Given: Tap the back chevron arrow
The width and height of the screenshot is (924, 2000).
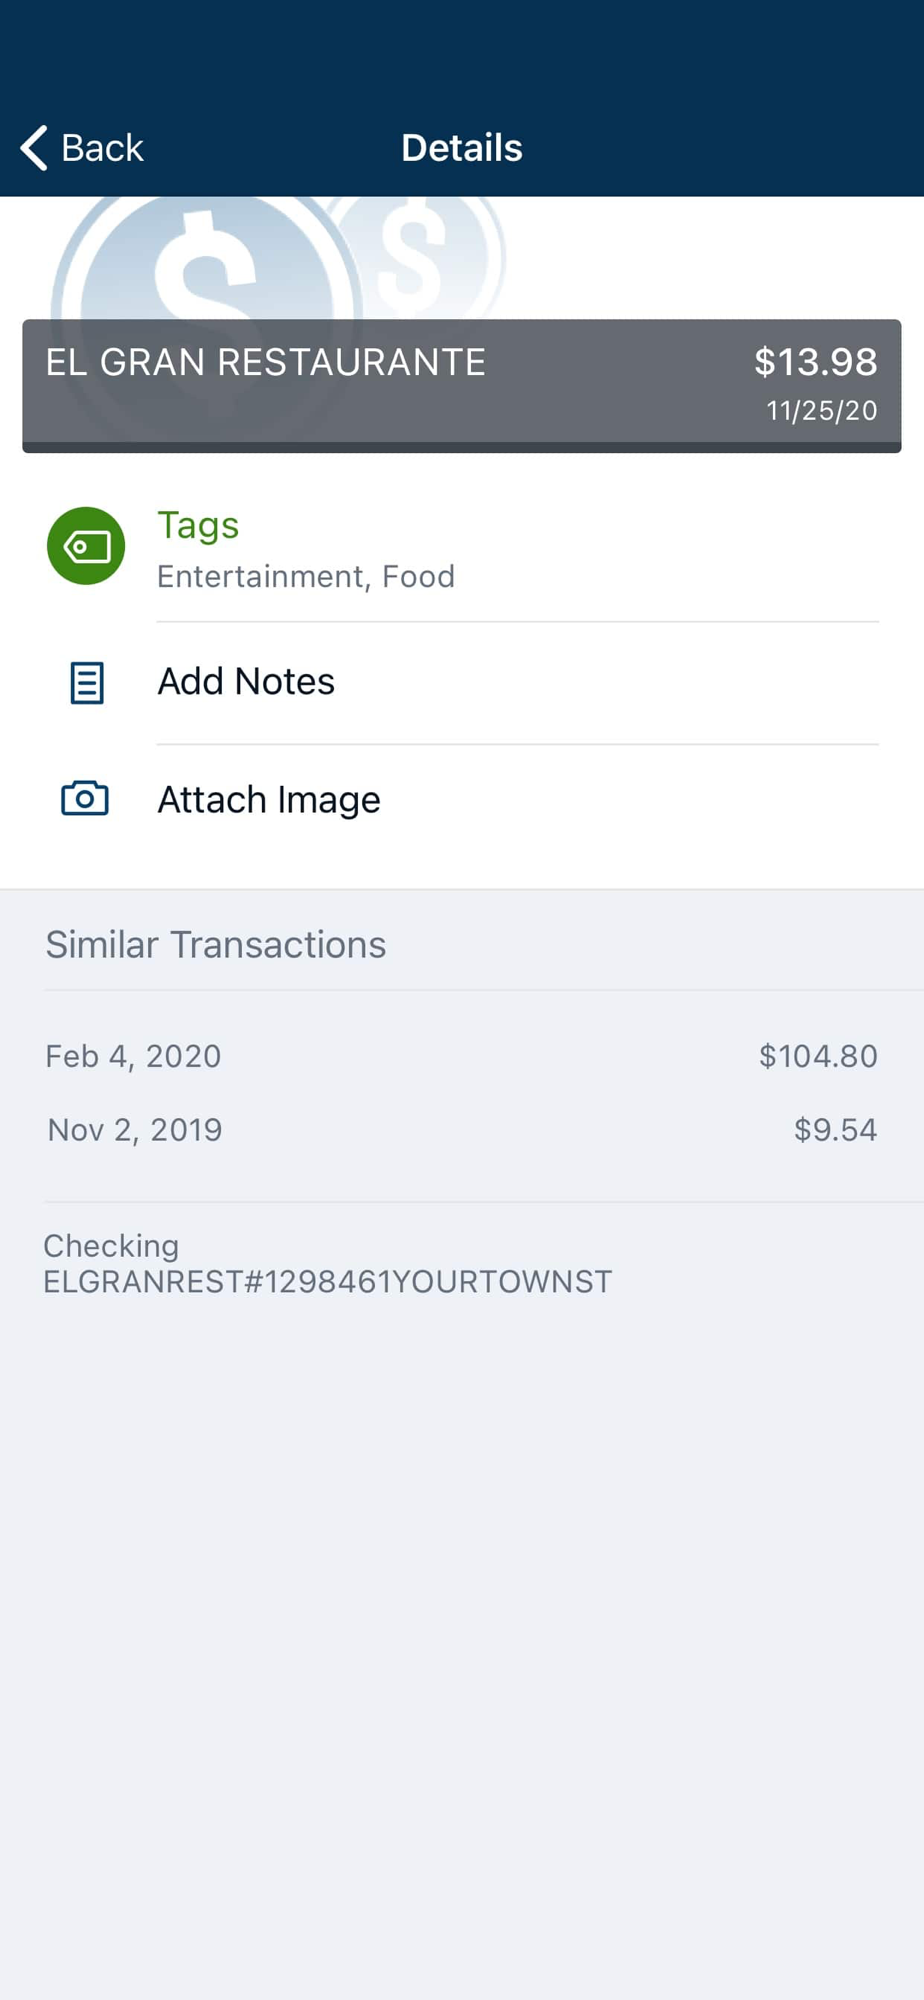Looking at the screenshot, I should tap(35, 148).
